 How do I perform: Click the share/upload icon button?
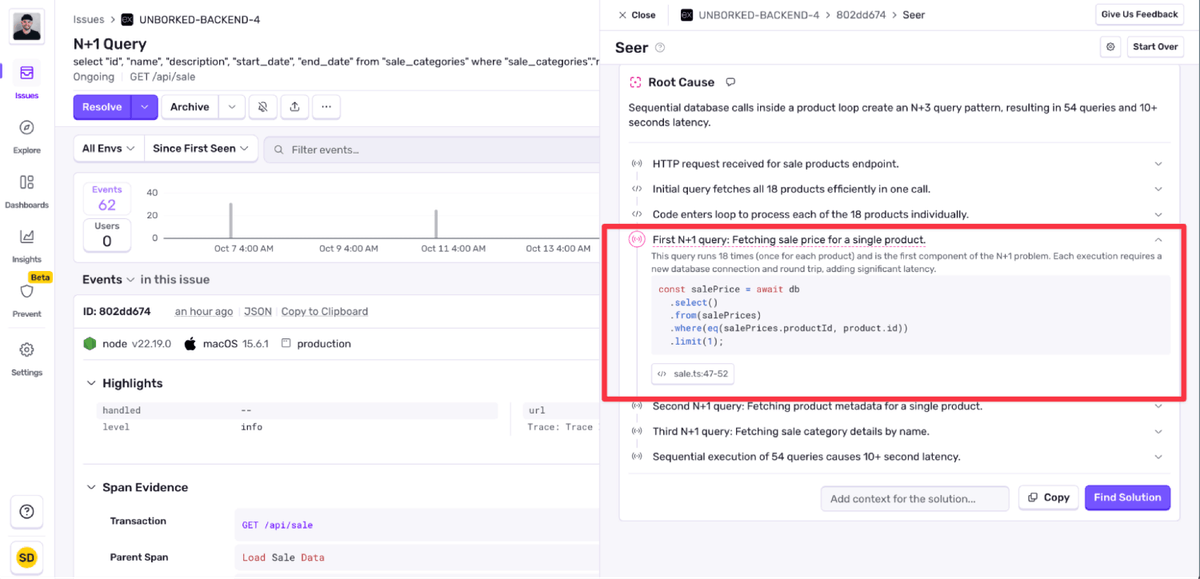(x=294, y=107)
